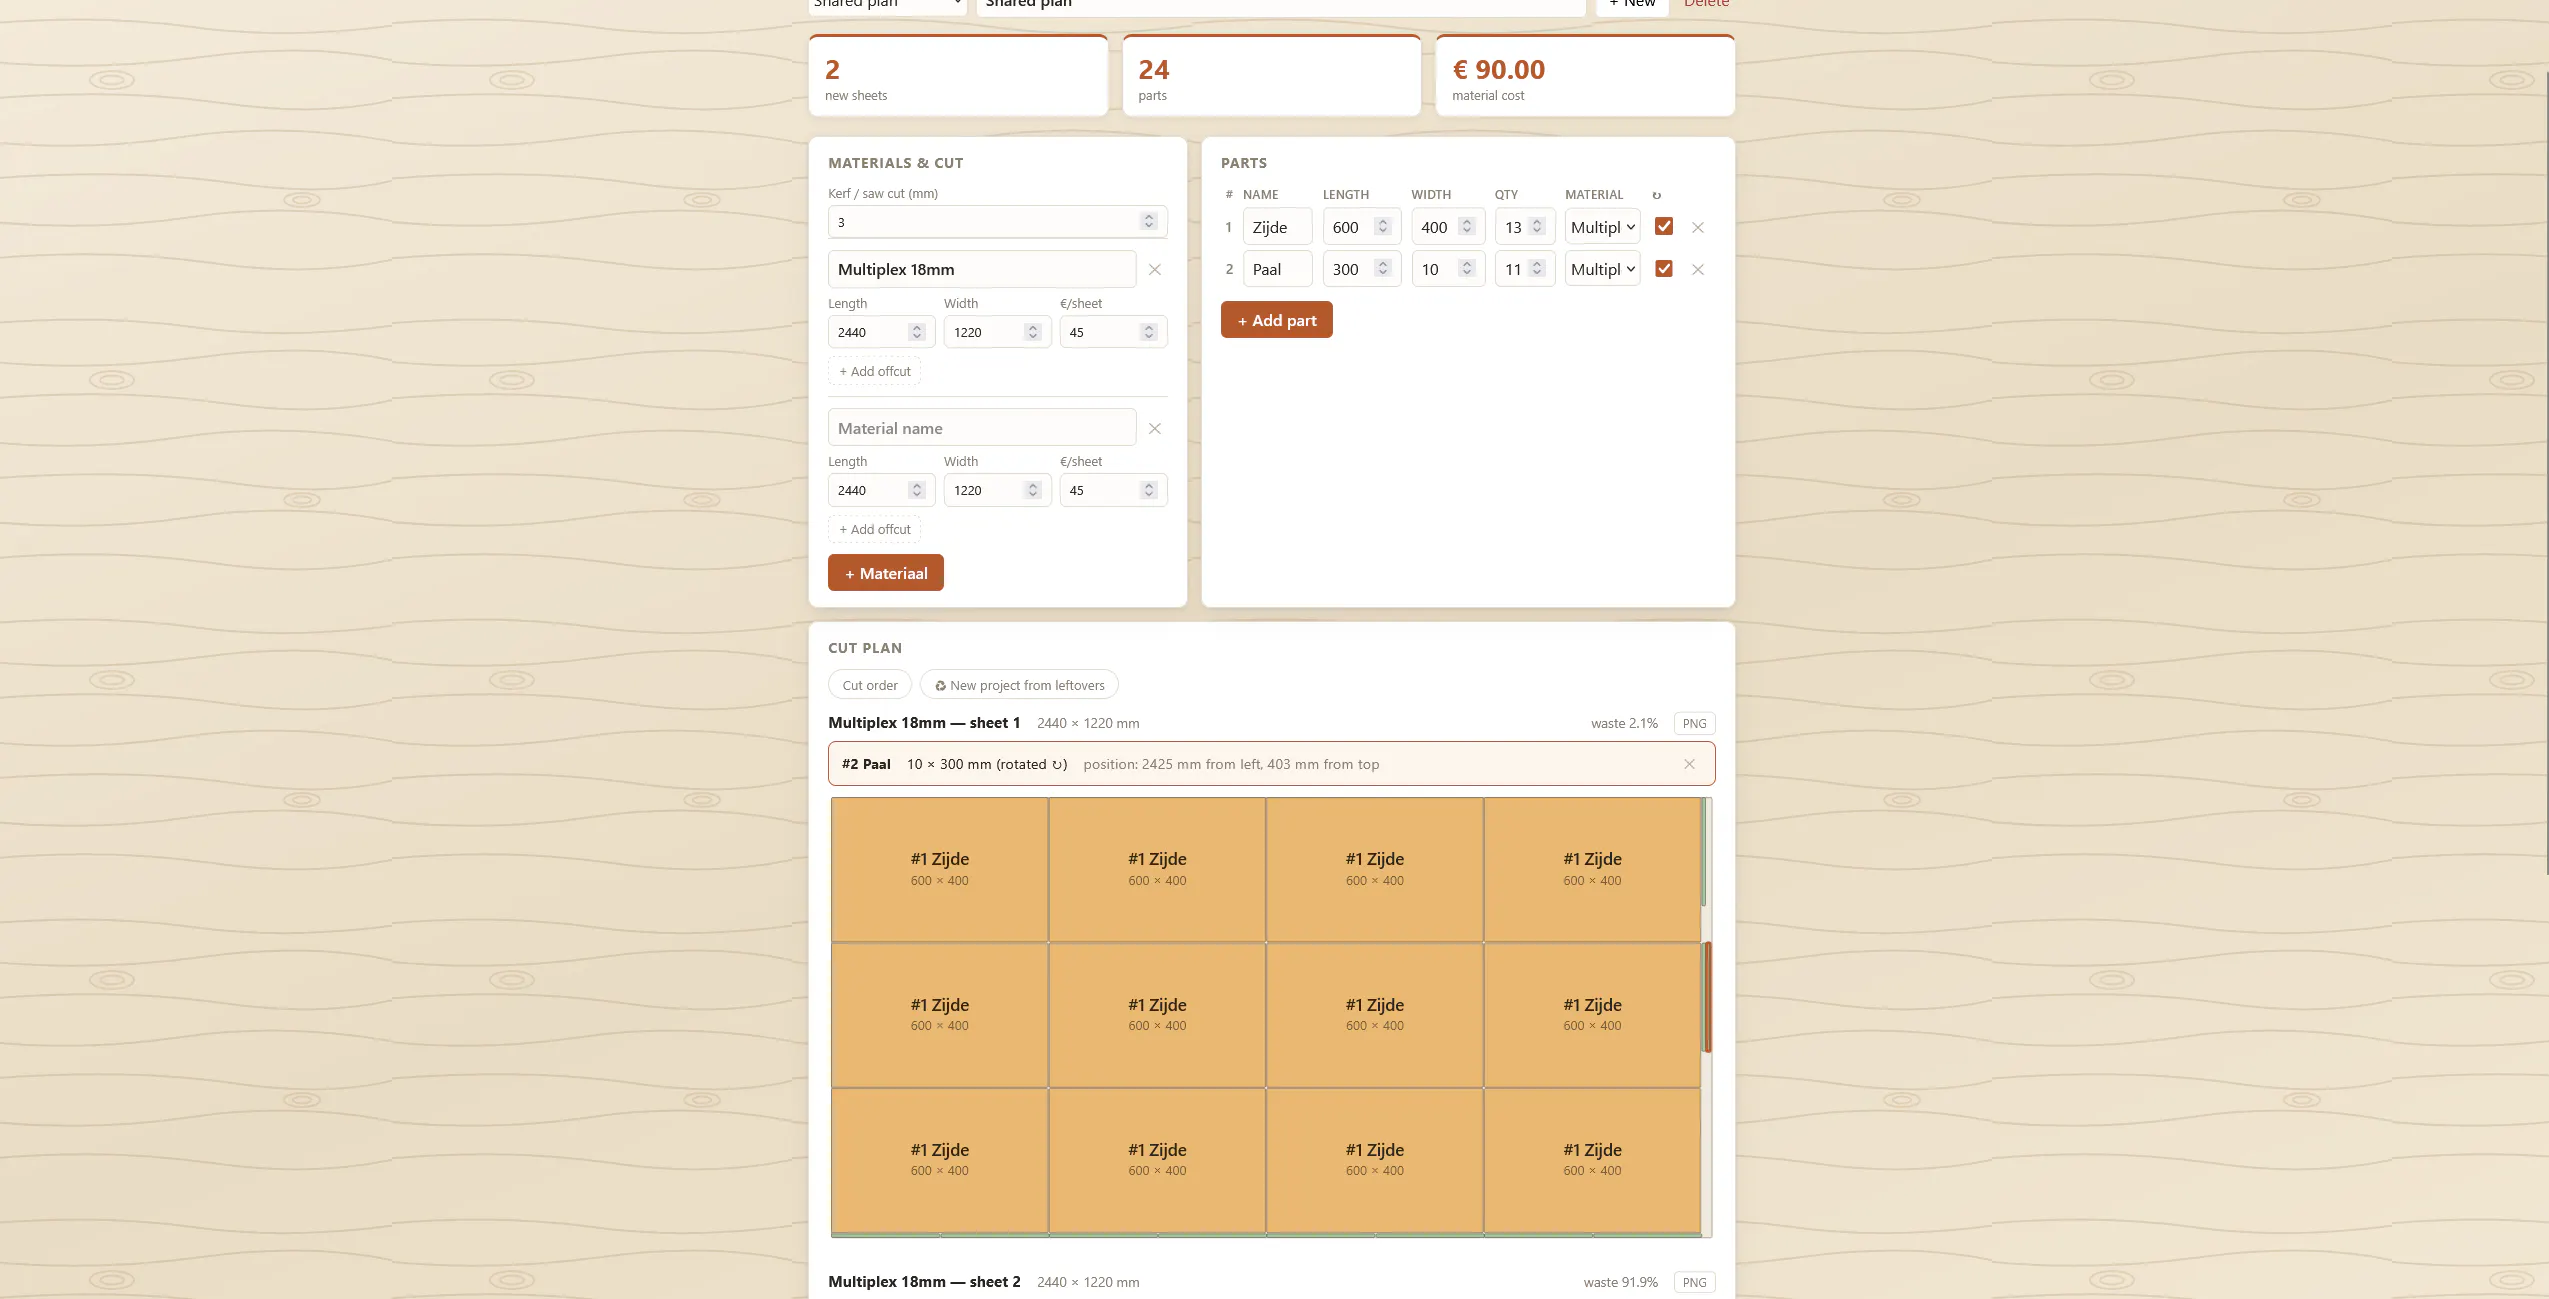2549x1299 pixels.
Task: Edit unnamed material price per sheet
Action: click(x=1113, y=490)
